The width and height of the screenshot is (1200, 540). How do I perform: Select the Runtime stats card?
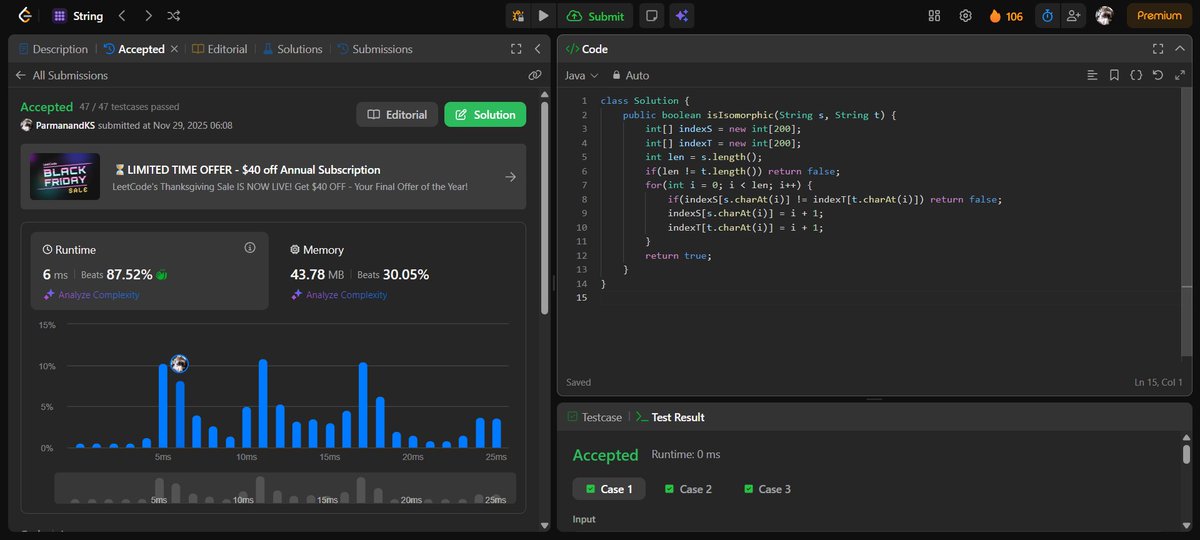tap(151, 270)
